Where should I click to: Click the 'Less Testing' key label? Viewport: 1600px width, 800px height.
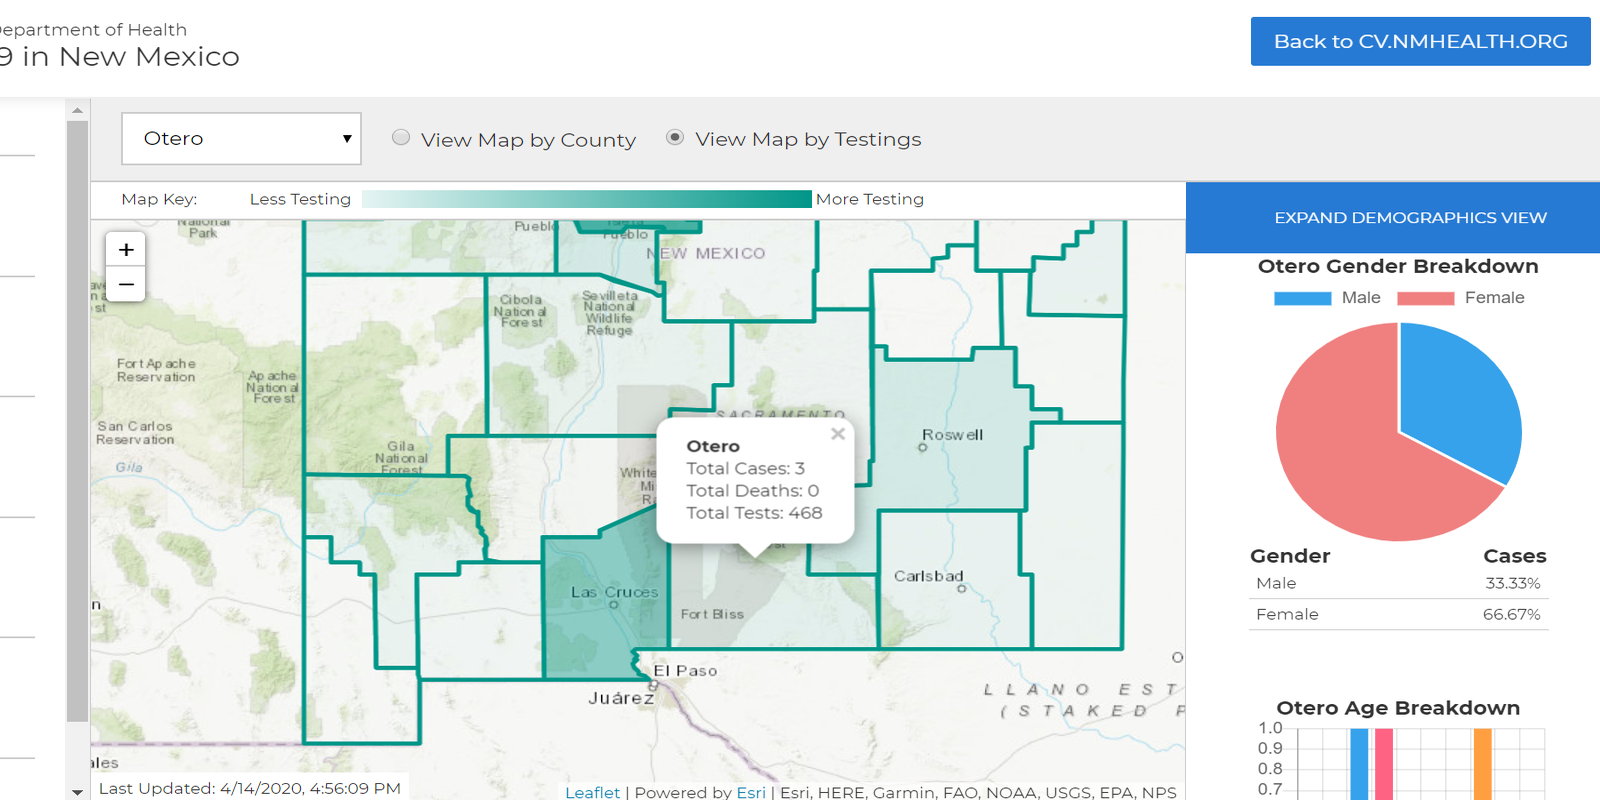pyautogui.click(x=300, y=199)
